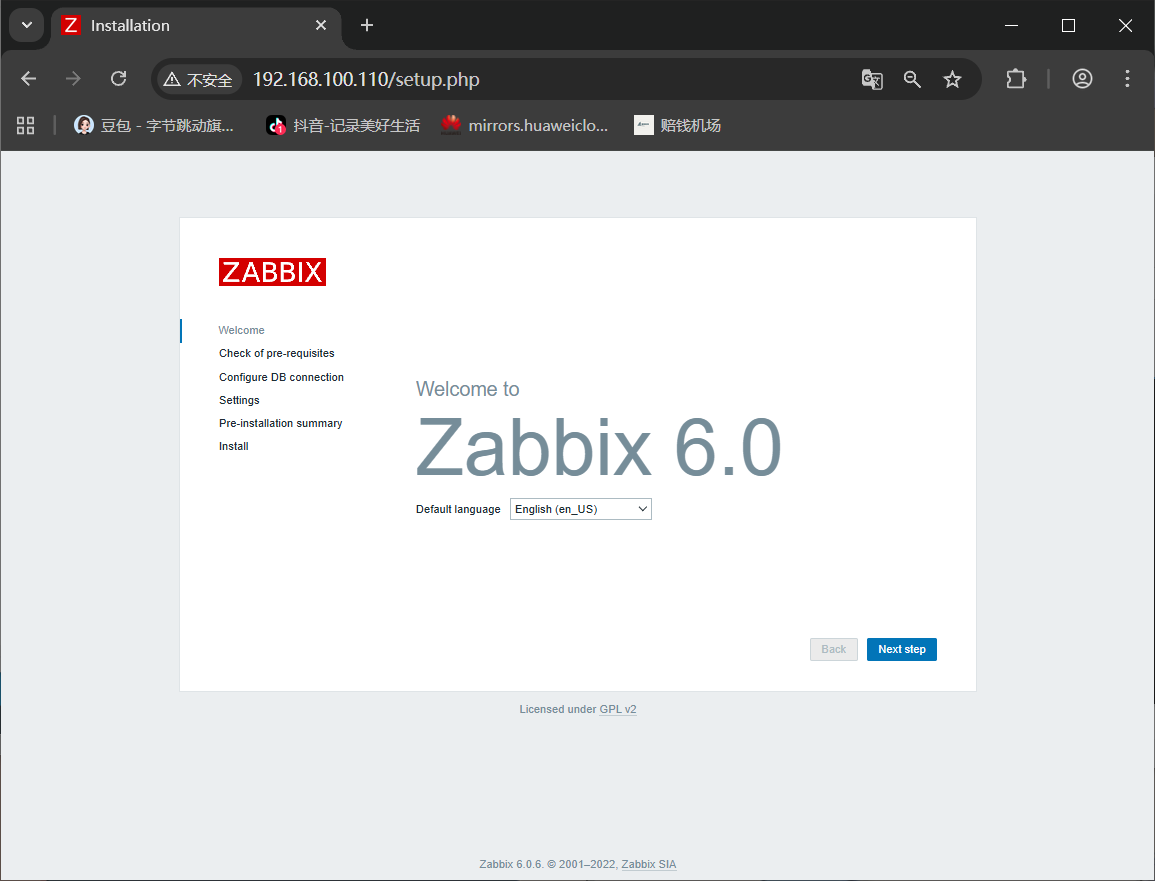Select the Welcome step in sidebar
Image resolution: width=1155 pixels, height=881 pixels.
tap(242, 330)
